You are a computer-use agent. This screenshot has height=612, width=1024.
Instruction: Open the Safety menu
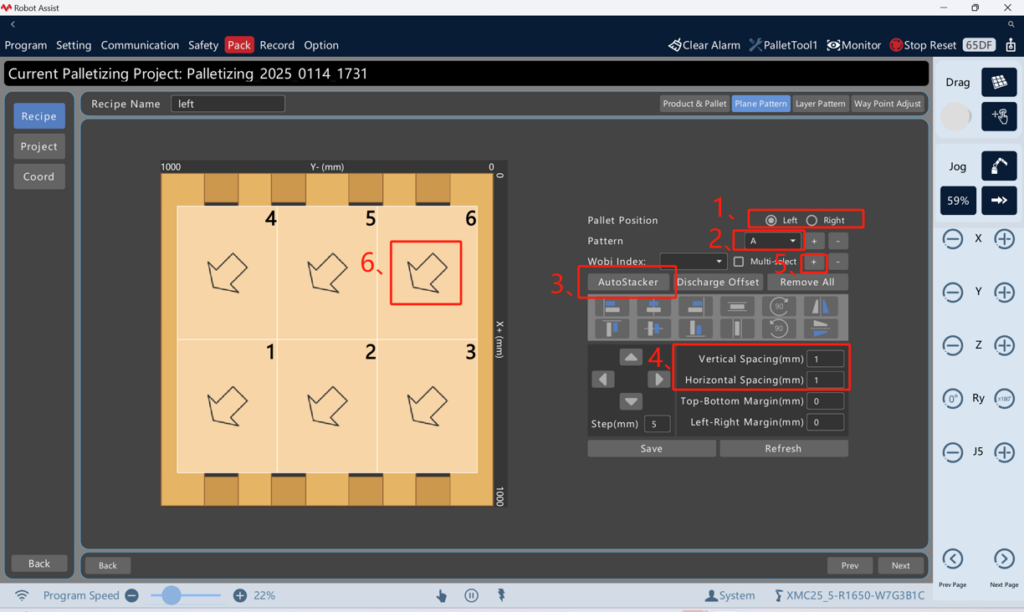(x=203, y=45)
